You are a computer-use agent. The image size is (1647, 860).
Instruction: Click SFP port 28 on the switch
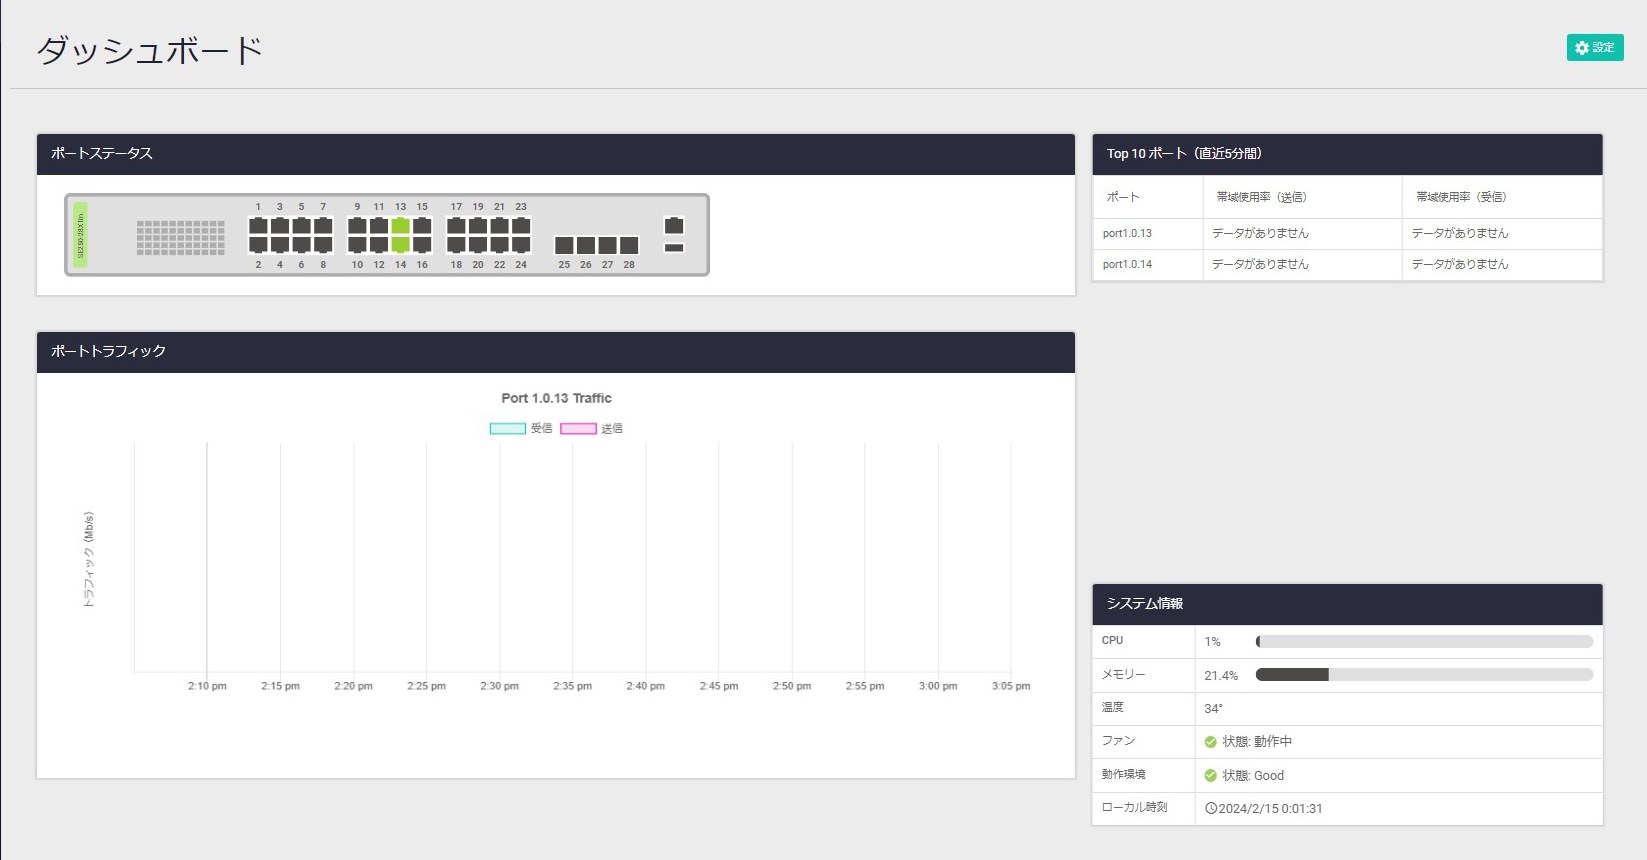(629, 245)
